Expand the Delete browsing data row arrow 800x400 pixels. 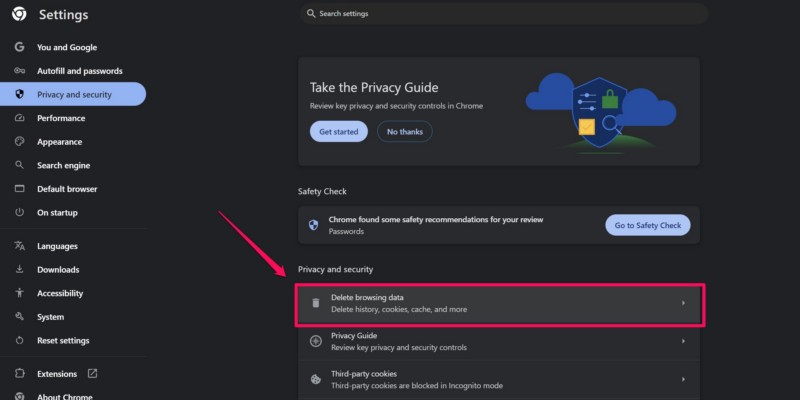(x=683, y=303)
